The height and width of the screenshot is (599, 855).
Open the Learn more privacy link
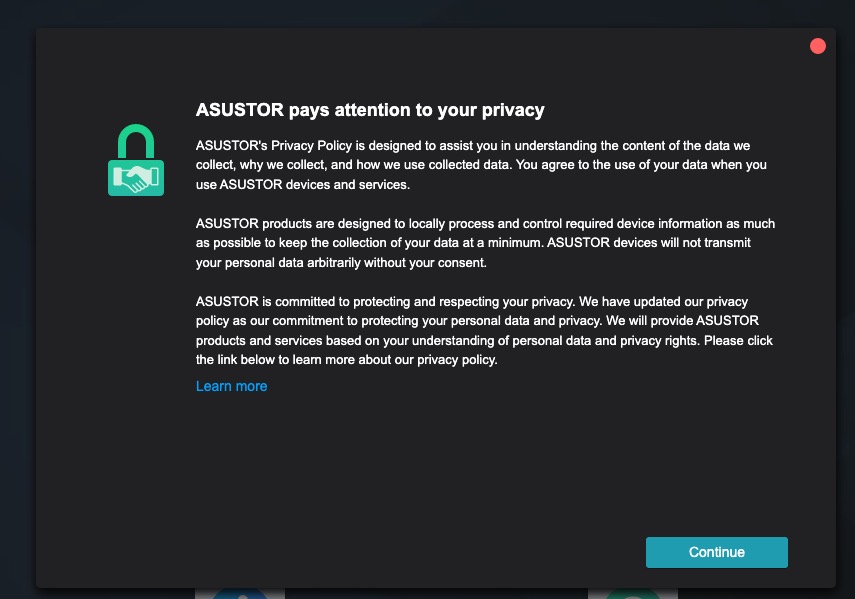click(x=231, y=386)
